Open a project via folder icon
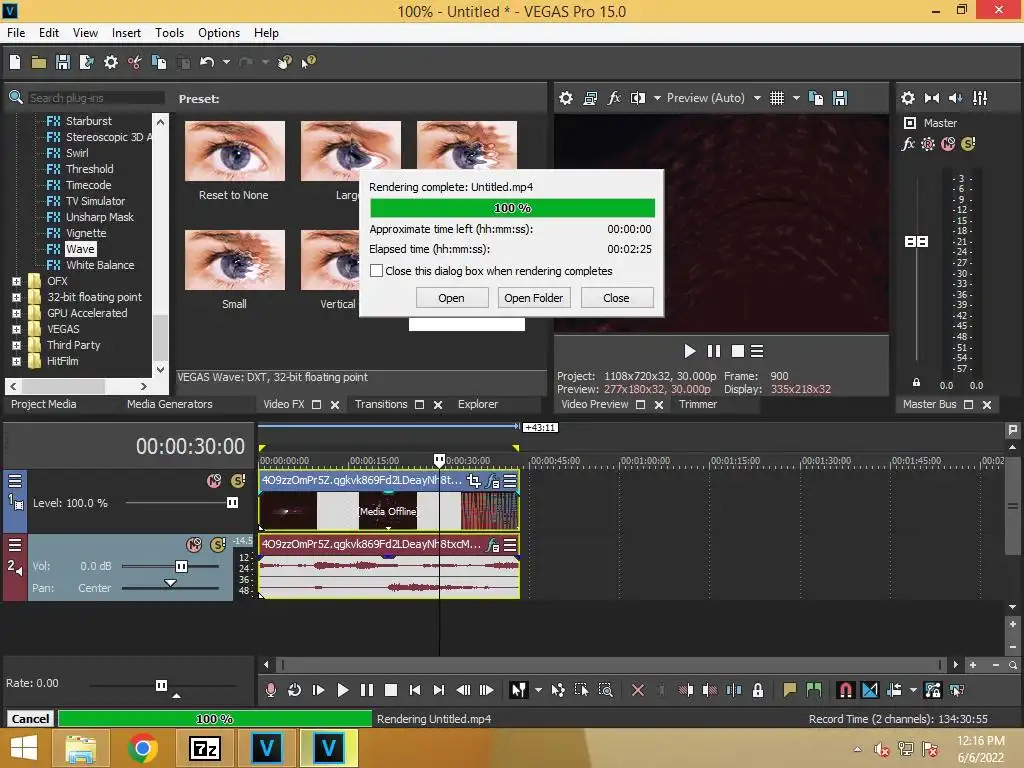The height and width of the screenshot is (768, 1024). tap(39, 62)
